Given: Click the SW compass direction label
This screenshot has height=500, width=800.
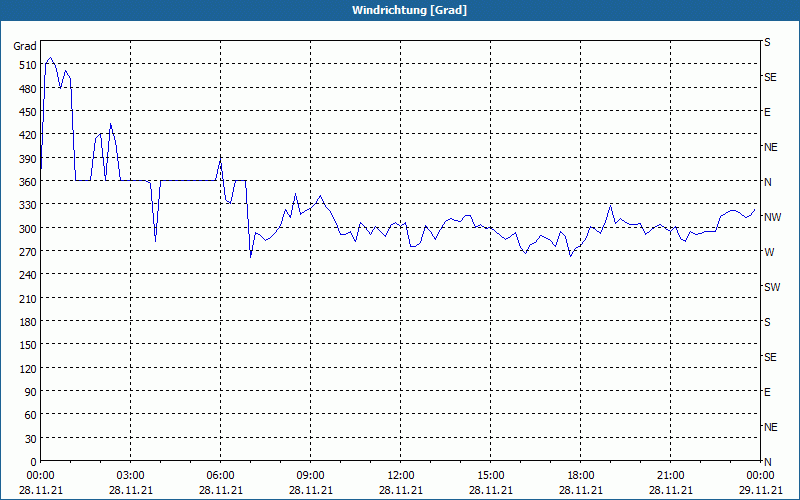Looking at the screenshot, I should coord(771,287).
